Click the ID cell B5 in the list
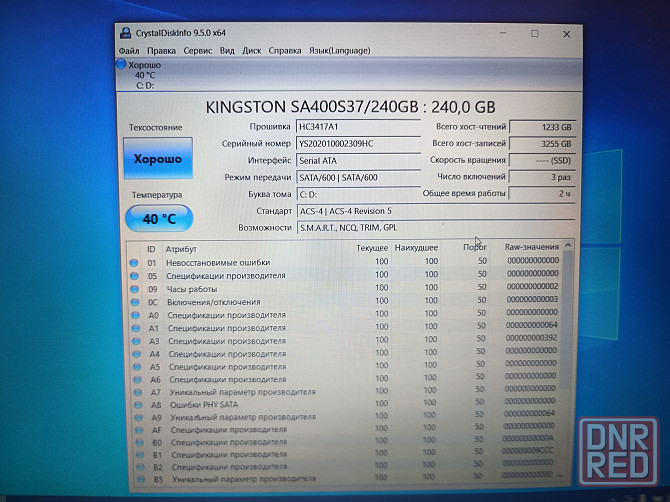 pyautogui.click(x=159, y=480)
